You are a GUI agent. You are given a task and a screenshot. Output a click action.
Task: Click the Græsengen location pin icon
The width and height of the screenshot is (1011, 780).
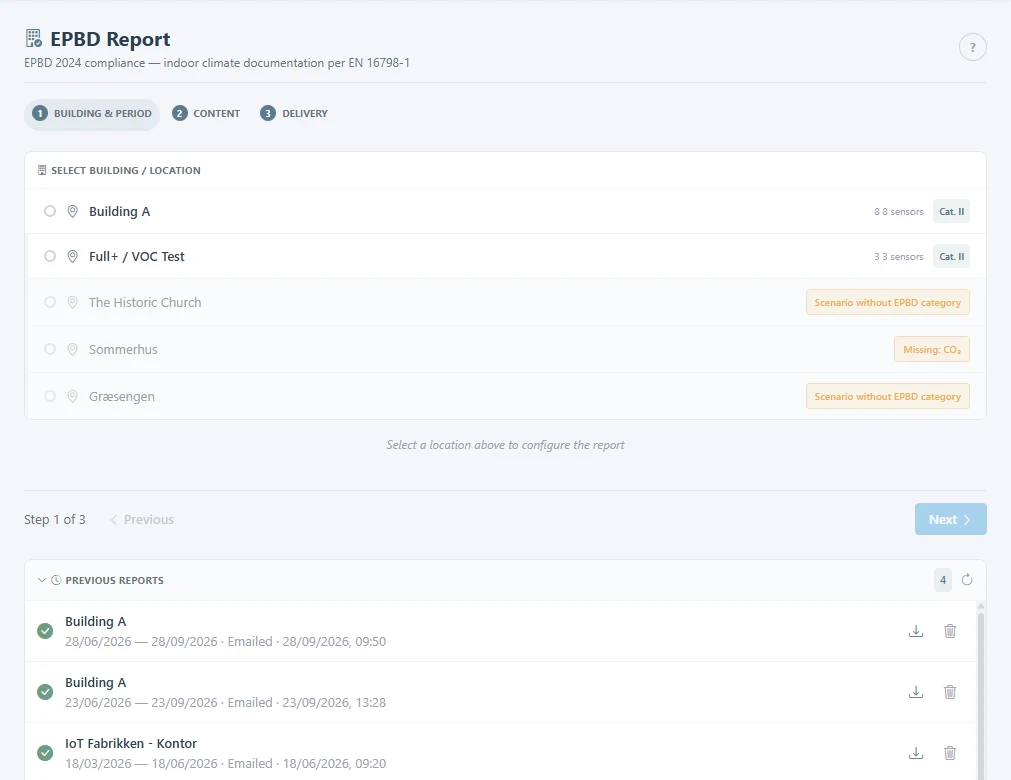pyautogui.click(x=72, y=396)
